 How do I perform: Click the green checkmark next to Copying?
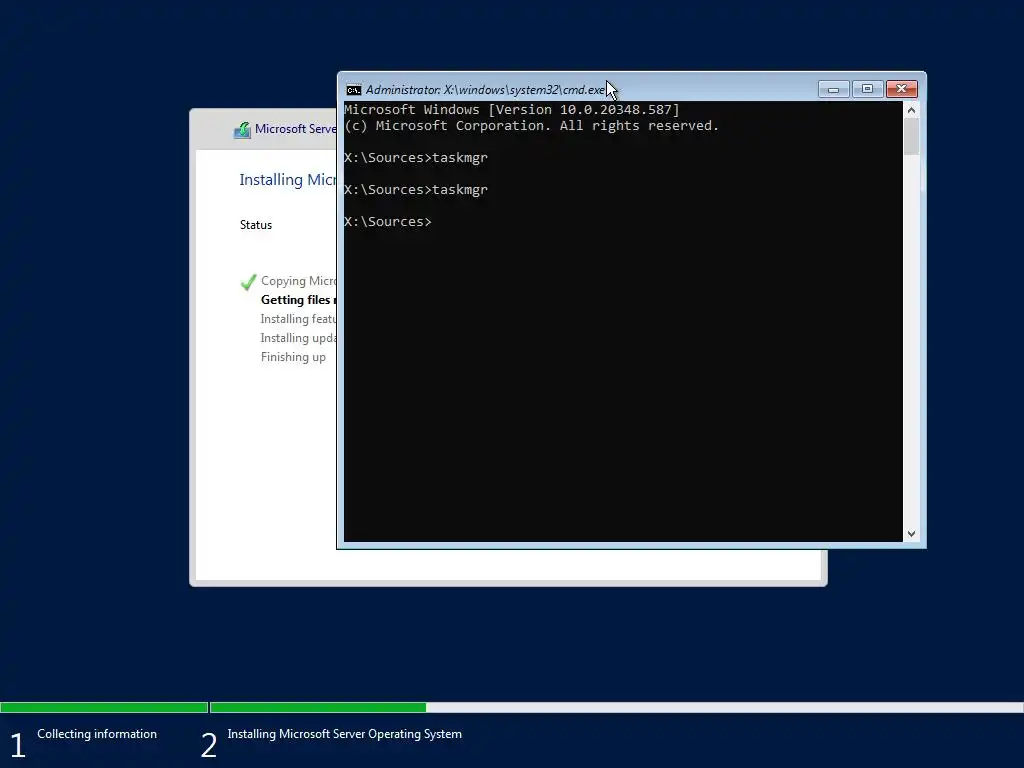[248, 282]
